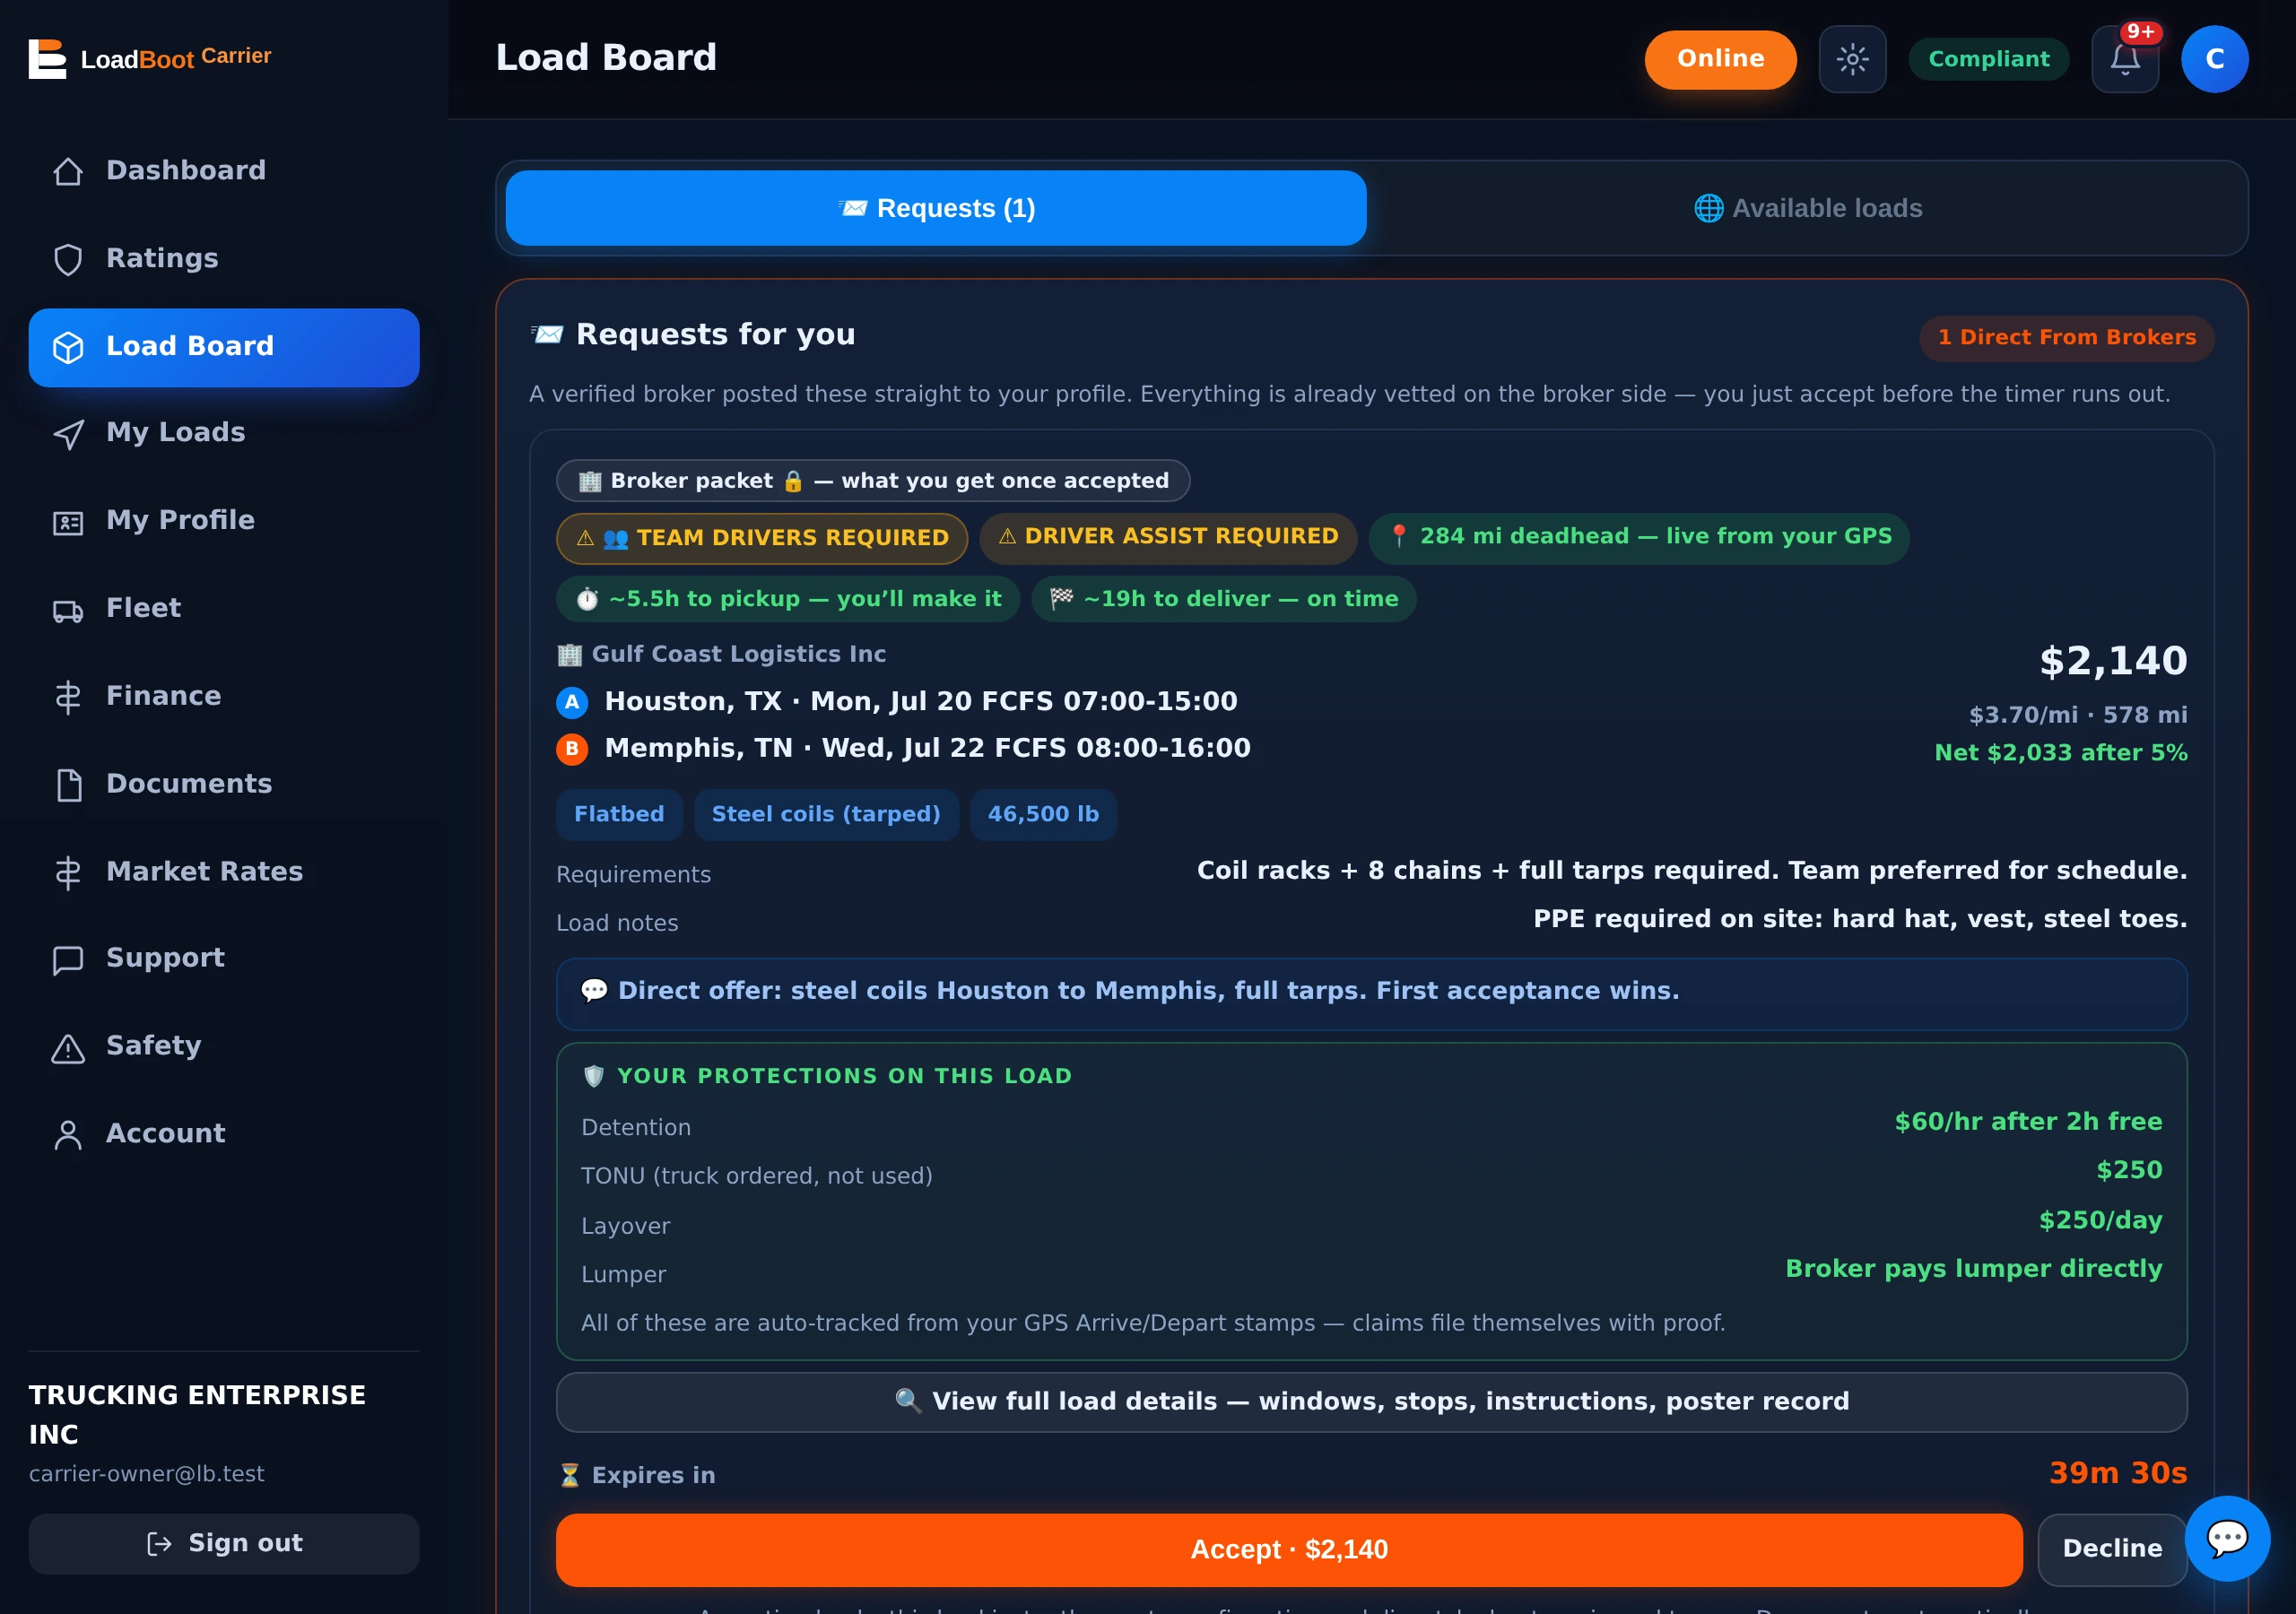Image resolution: width=2296 pixels, height=1614 pixels.
Task: Expand View full load details
Action: [1371, 1402]
